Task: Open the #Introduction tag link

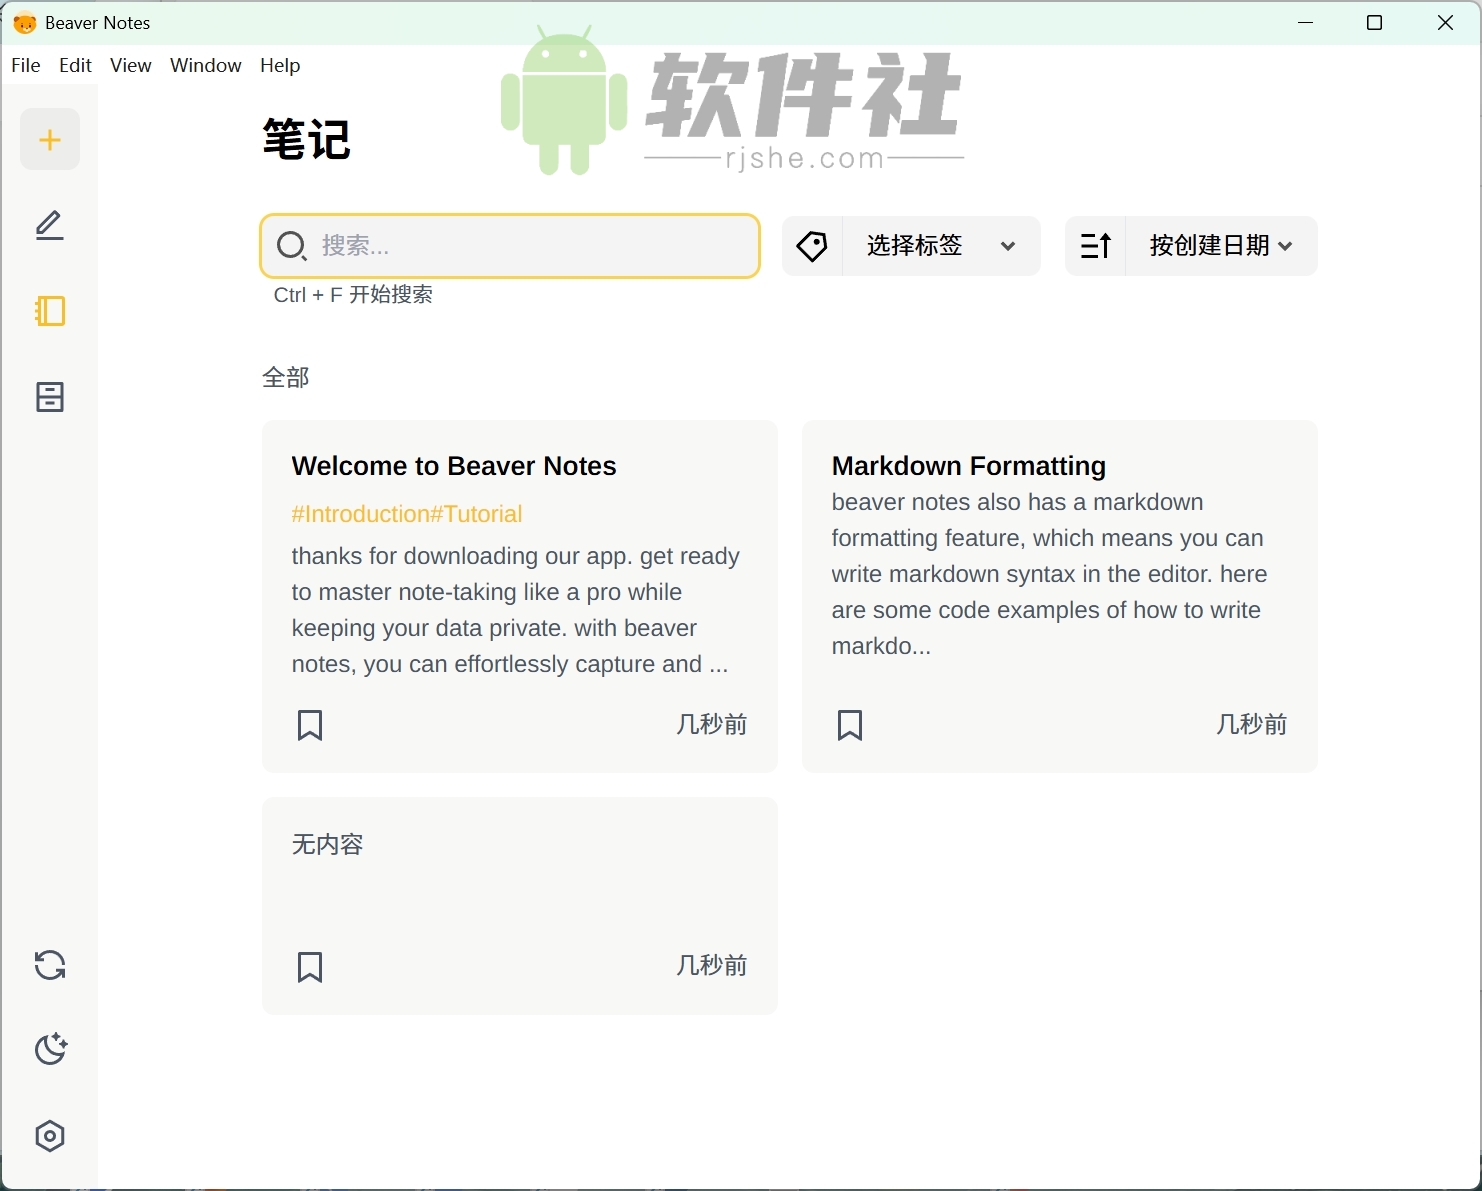Action: [x=361, y=513]
